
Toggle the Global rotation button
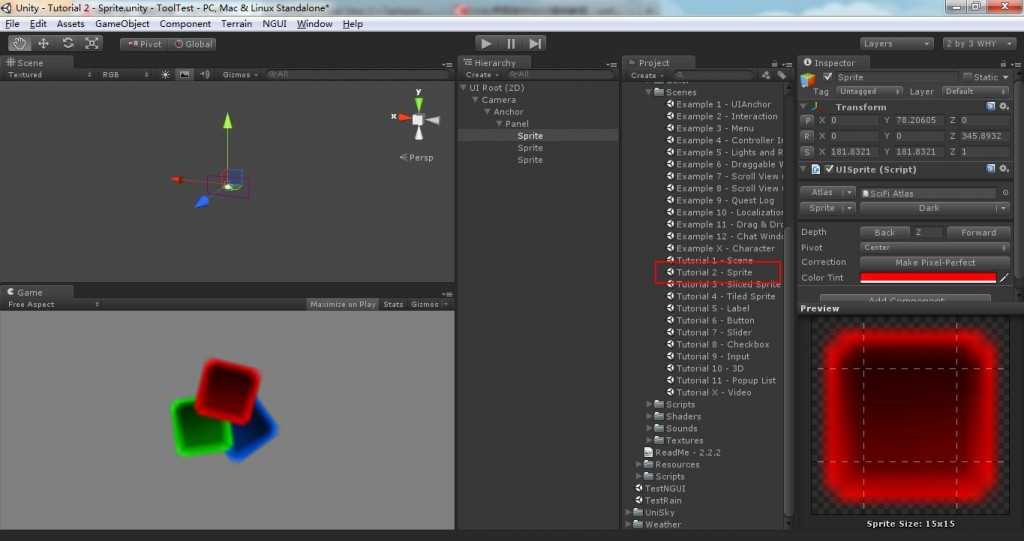tap(193, 44)
